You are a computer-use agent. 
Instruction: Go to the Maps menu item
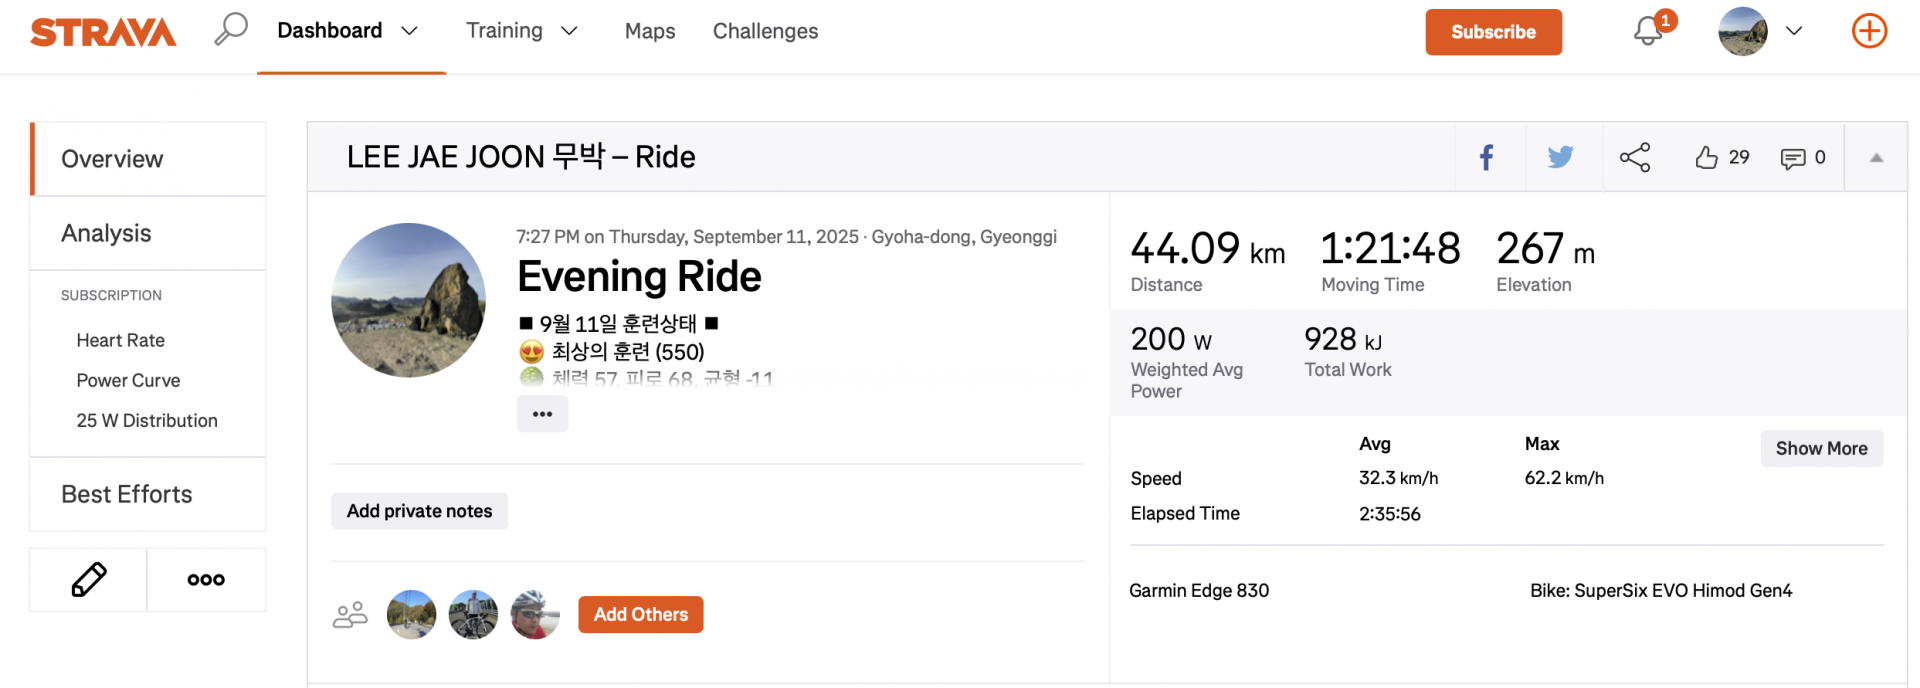[x=650, y=31]
